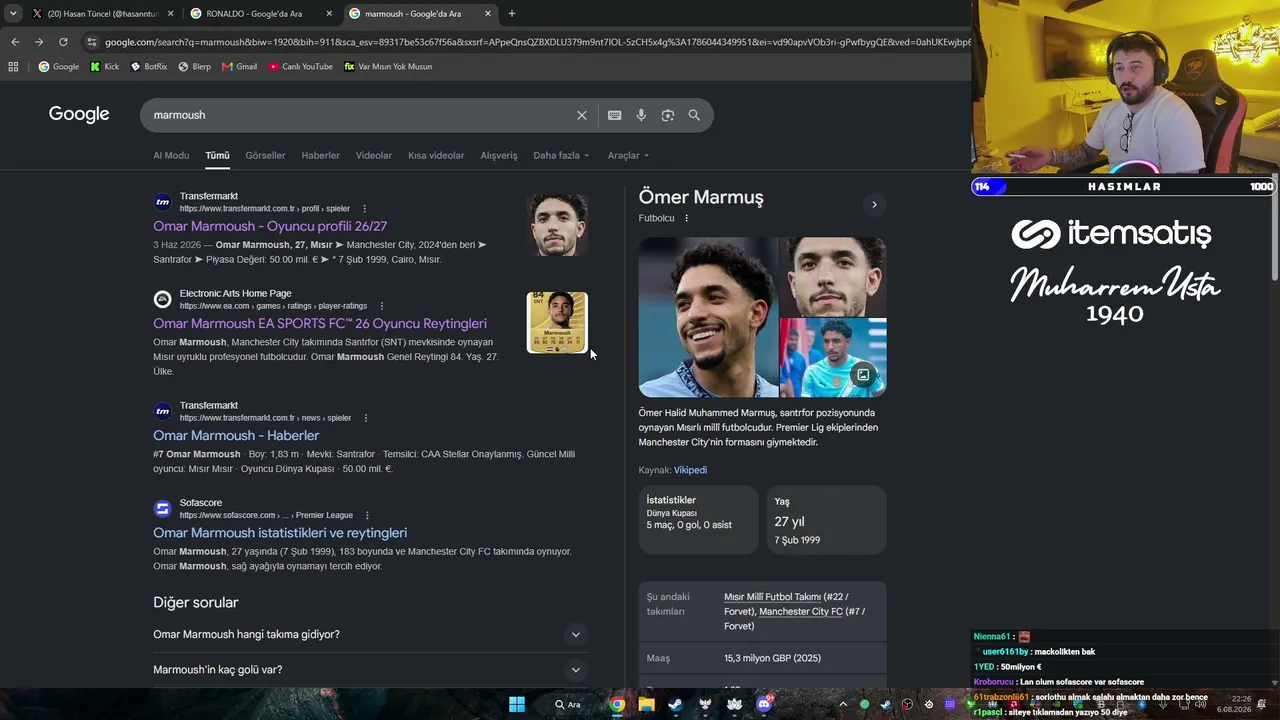Open the Var Mısın Yok Musun bookmark
Screen dimensions: 1280x720
388,67
